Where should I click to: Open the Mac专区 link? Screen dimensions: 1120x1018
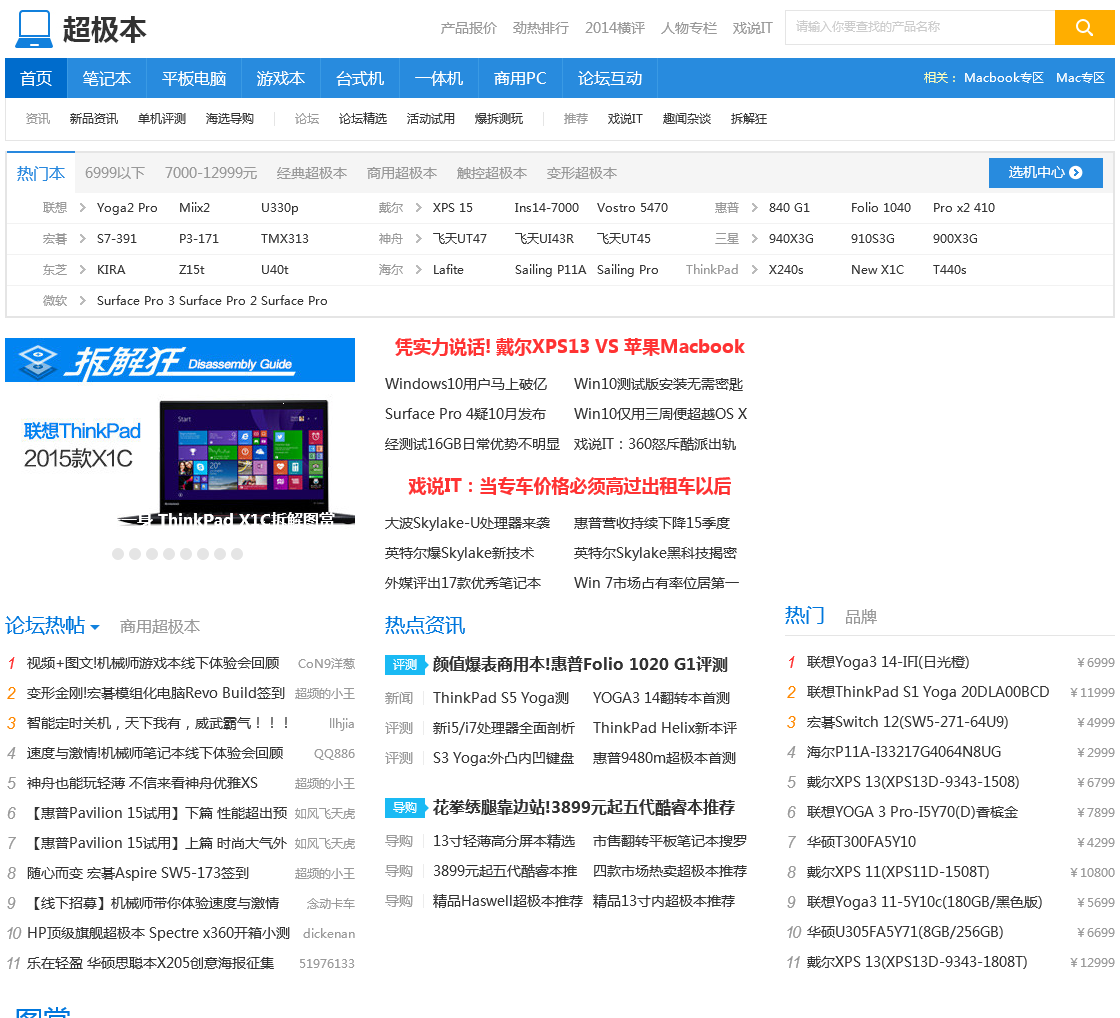pyautogui.click(x=1080, y=78)
